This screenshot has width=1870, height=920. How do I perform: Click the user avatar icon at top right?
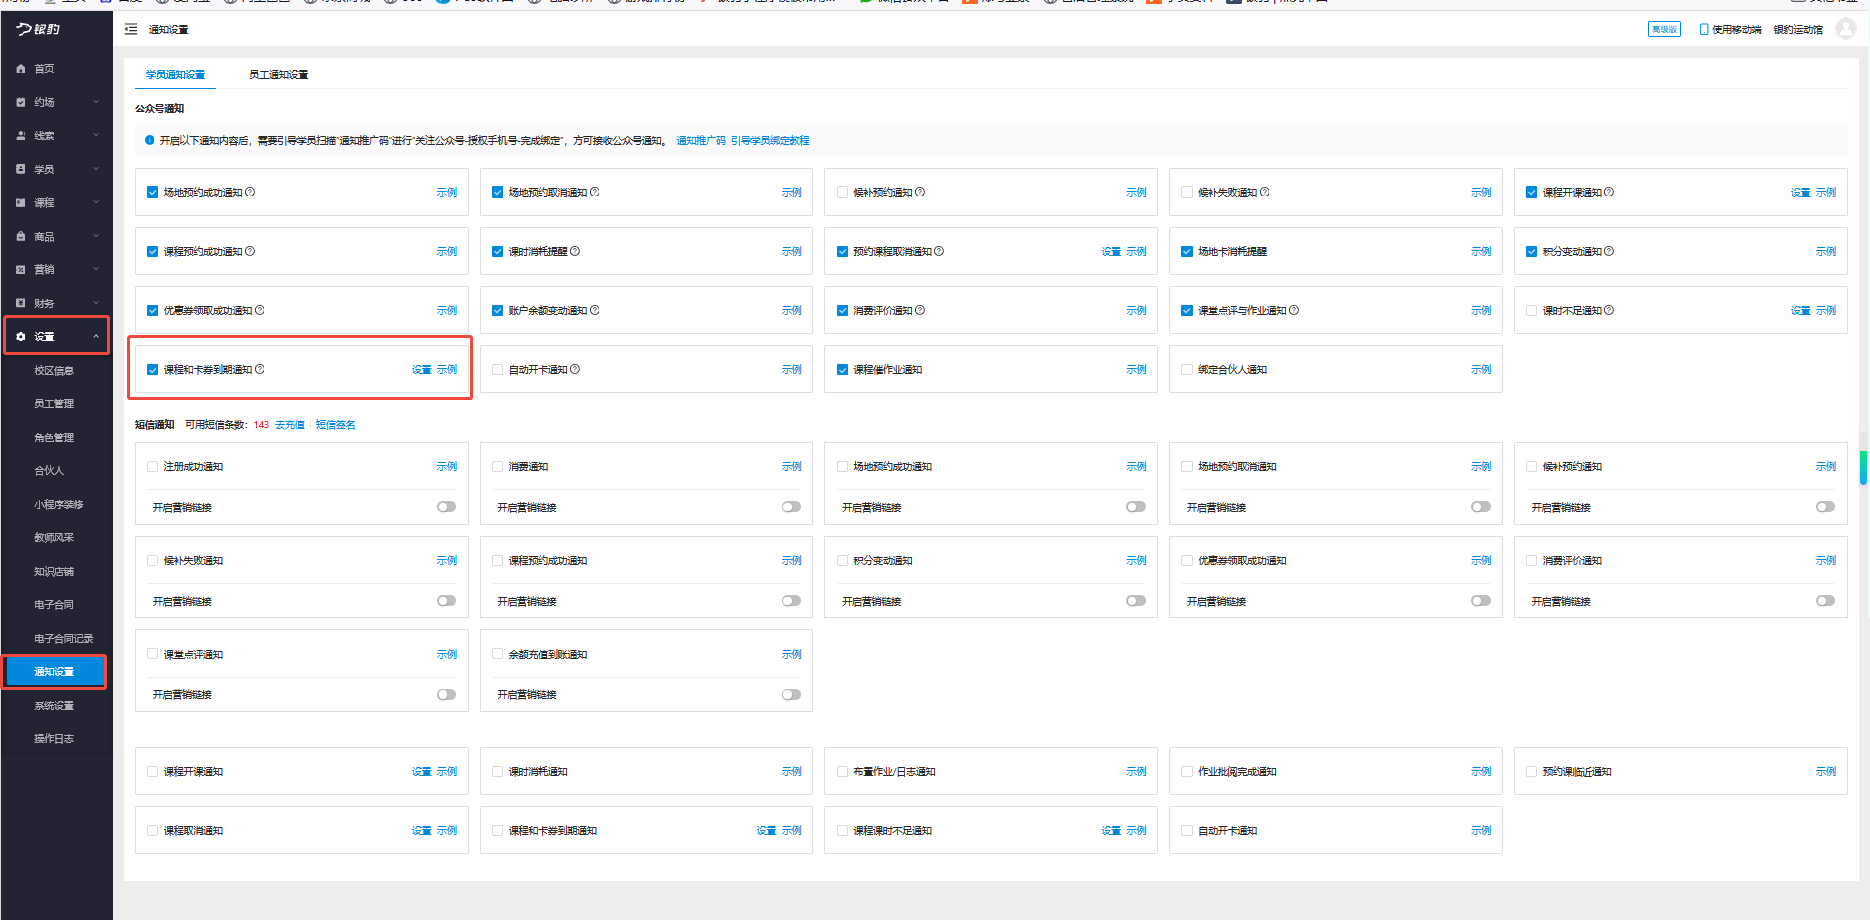pos(1846,29)
